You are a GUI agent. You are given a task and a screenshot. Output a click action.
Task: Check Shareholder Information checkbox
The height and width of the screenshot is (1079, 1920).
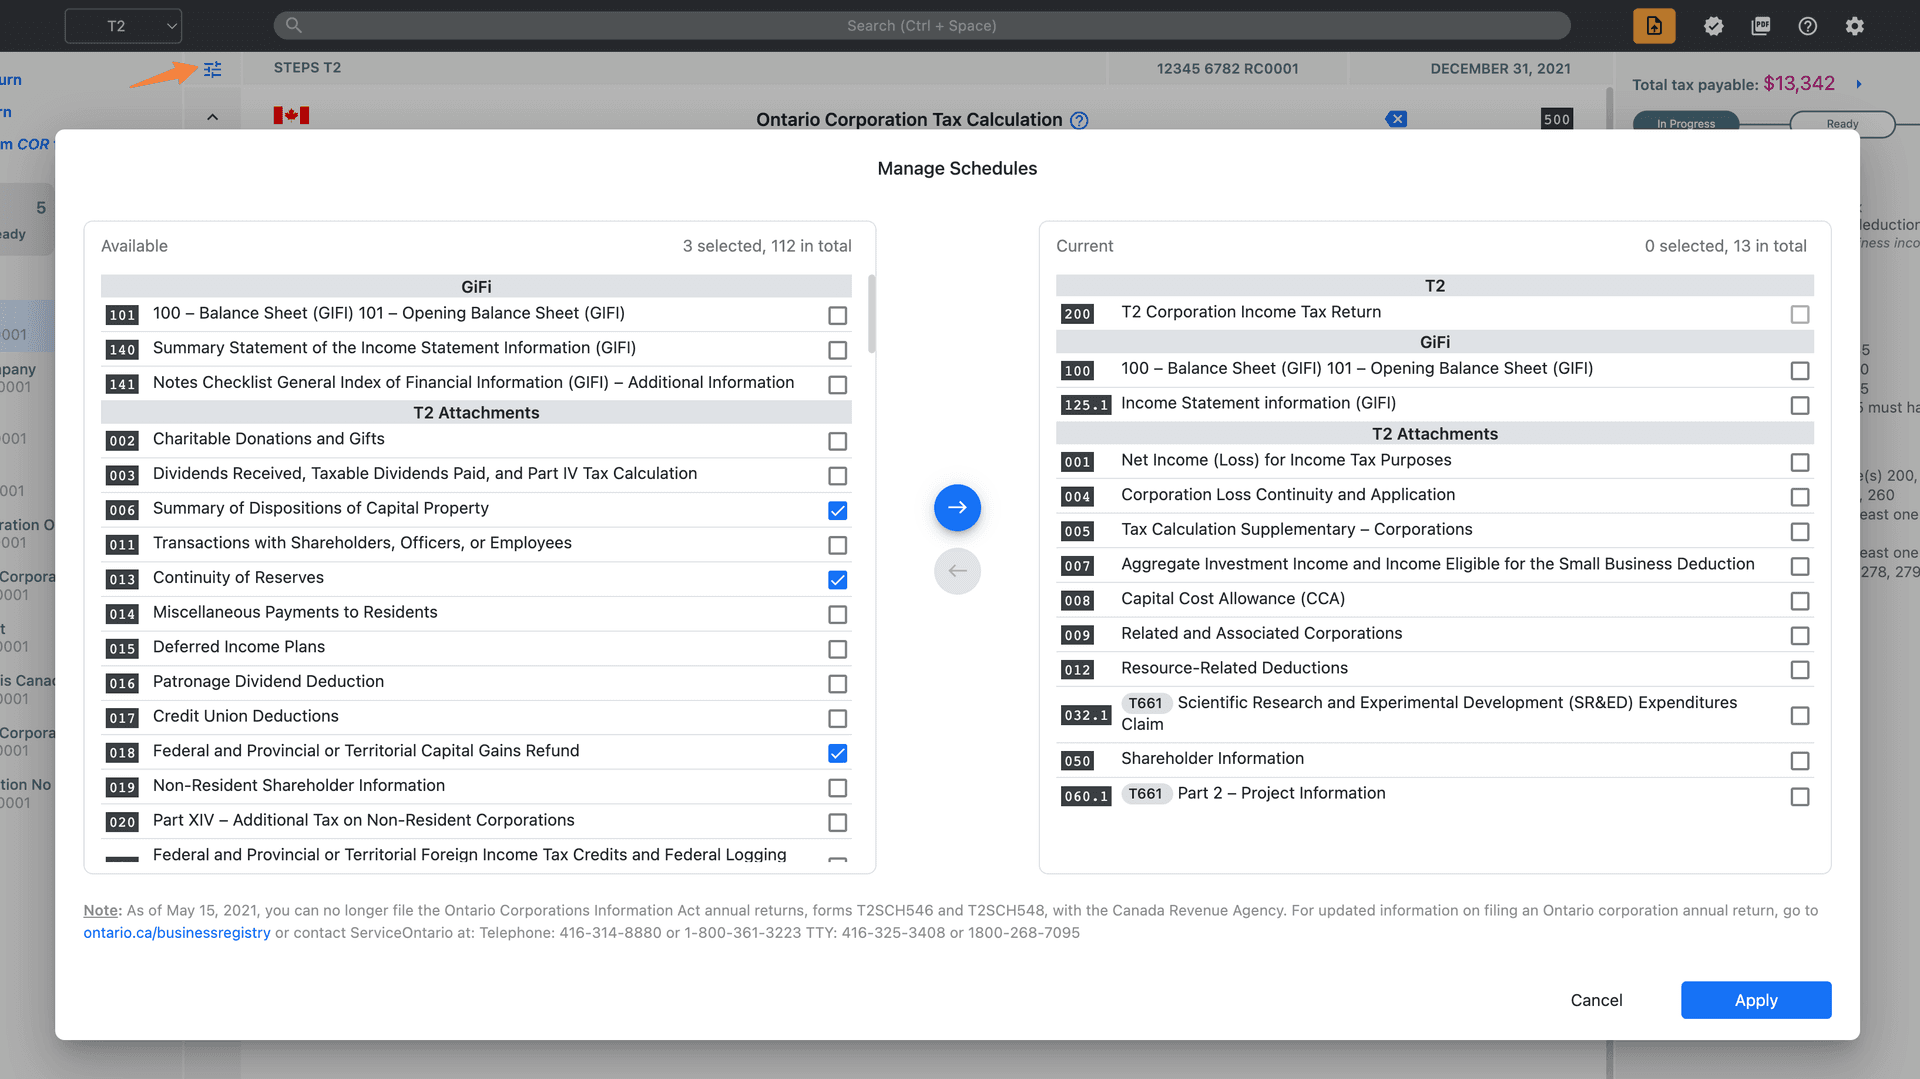(x=1800, y=761)
